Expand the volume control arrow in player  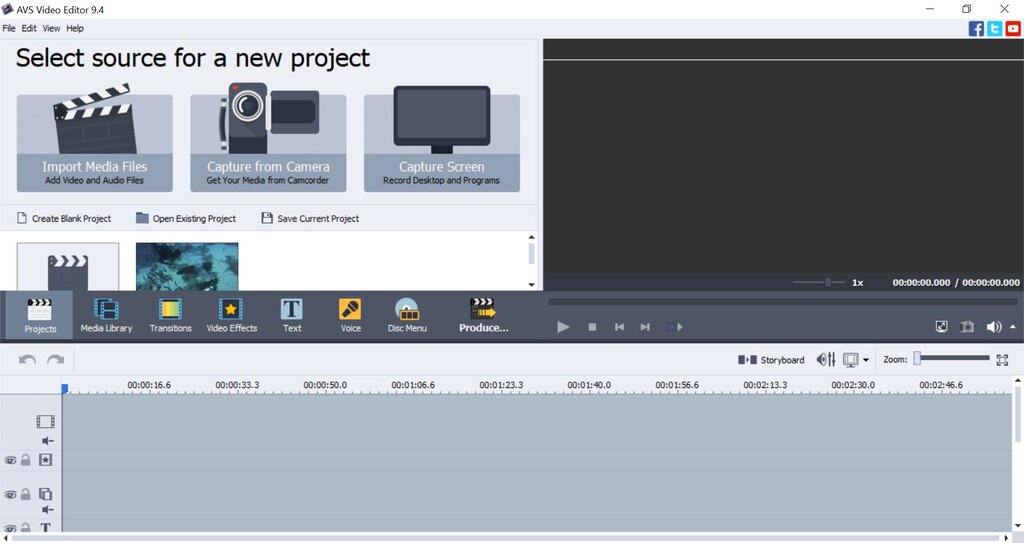point(1013,326)
